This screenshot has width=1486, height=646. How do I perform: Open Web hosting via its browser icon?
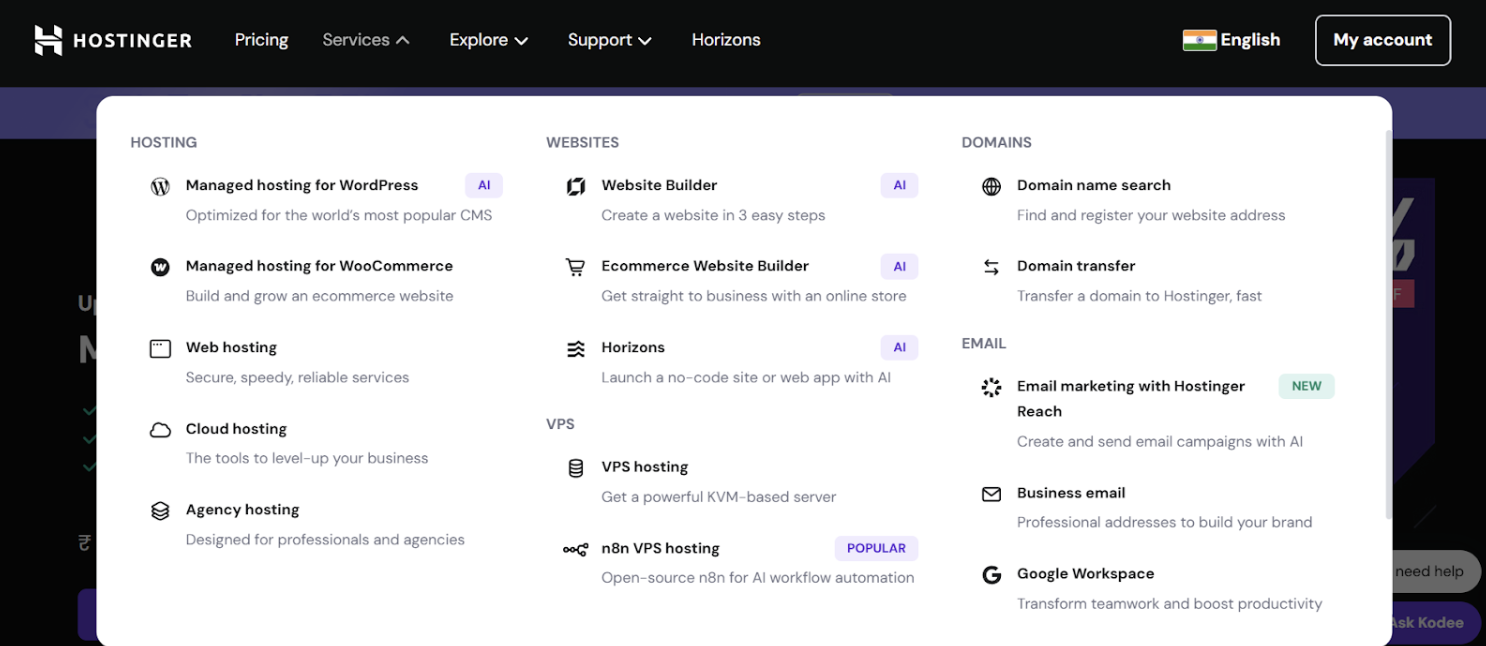(x=160, y=347)
